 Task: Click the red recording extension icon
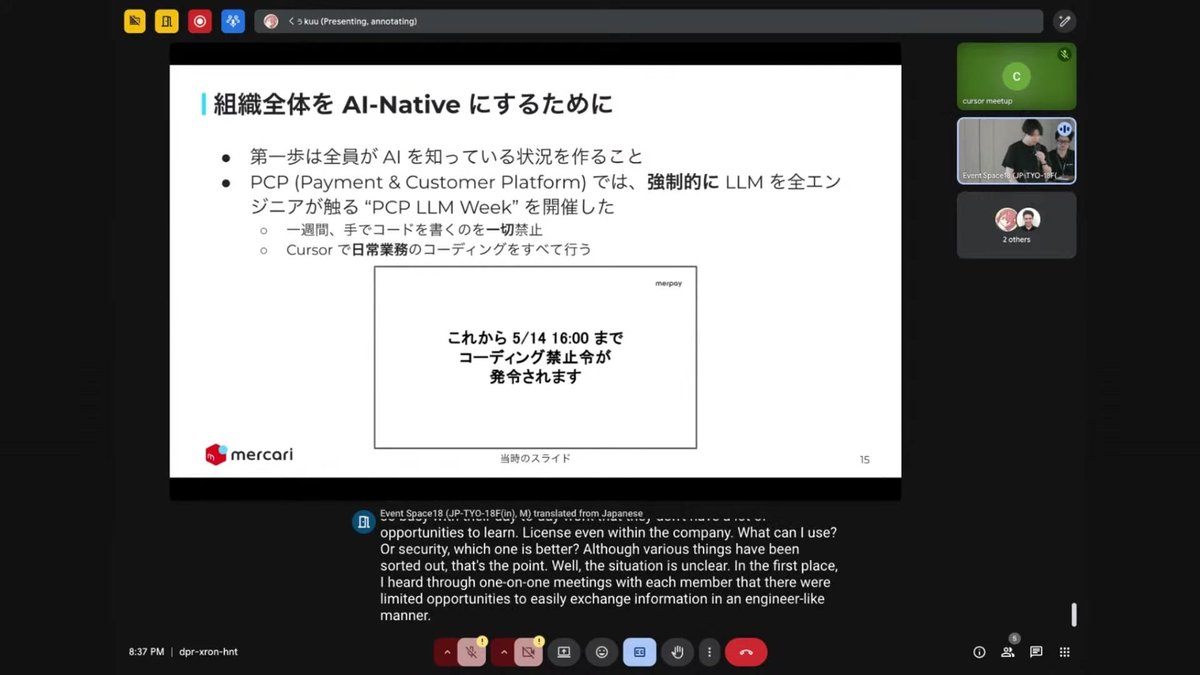pyautogui.click(x=199, y=20)
